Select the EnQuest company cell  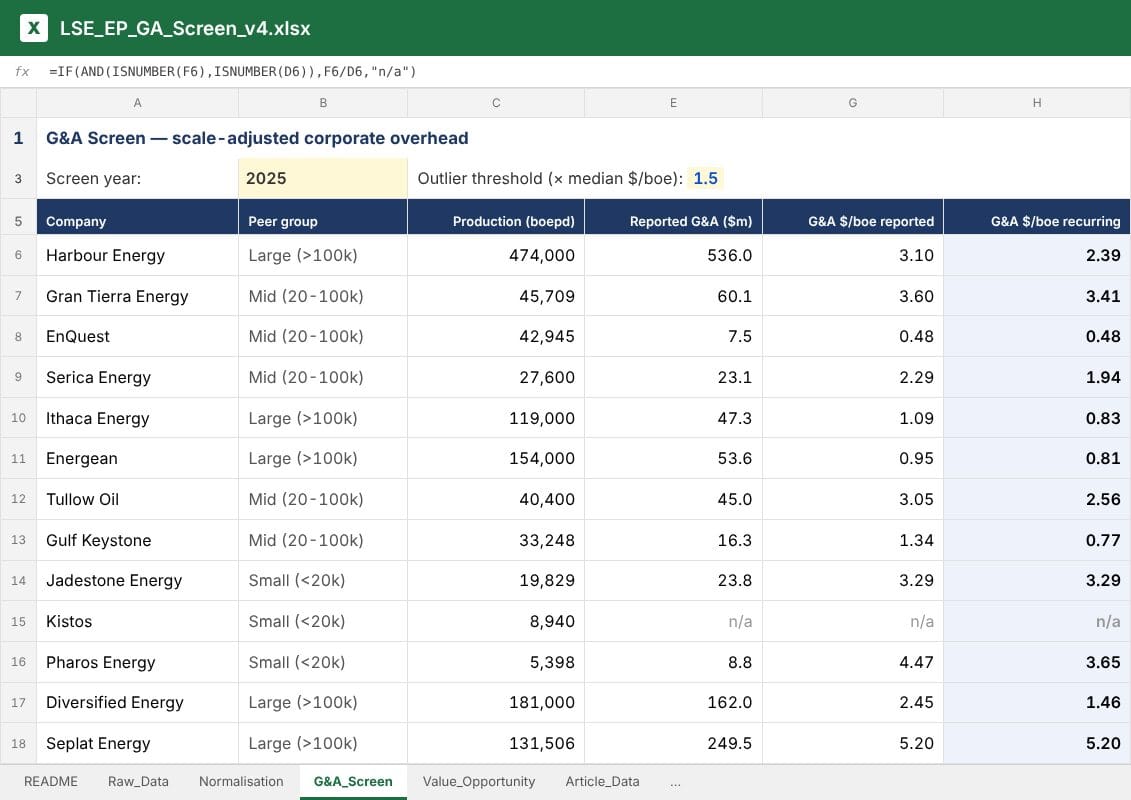coord(137,336)
